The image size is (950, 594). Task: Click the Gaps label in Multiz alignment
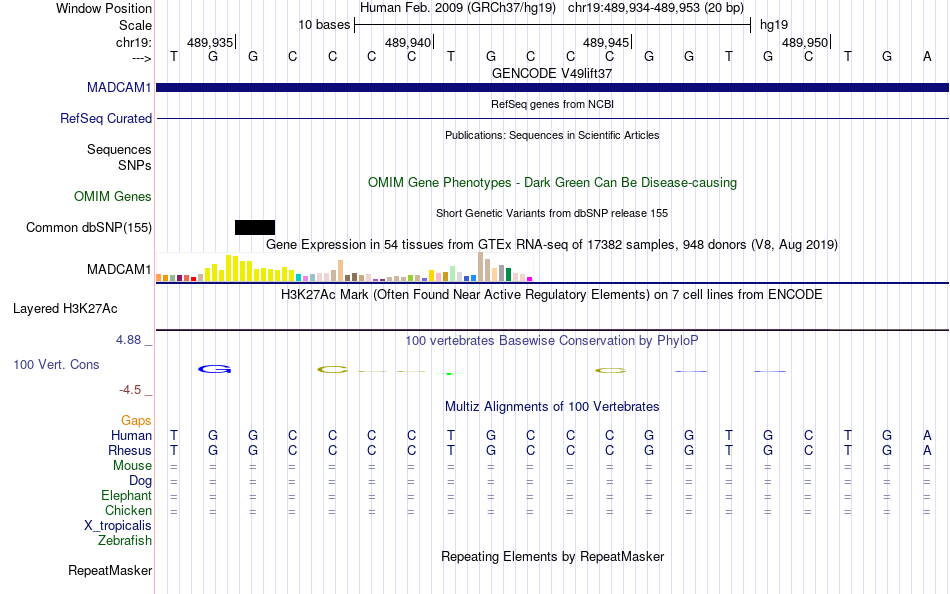click(136, 420)
